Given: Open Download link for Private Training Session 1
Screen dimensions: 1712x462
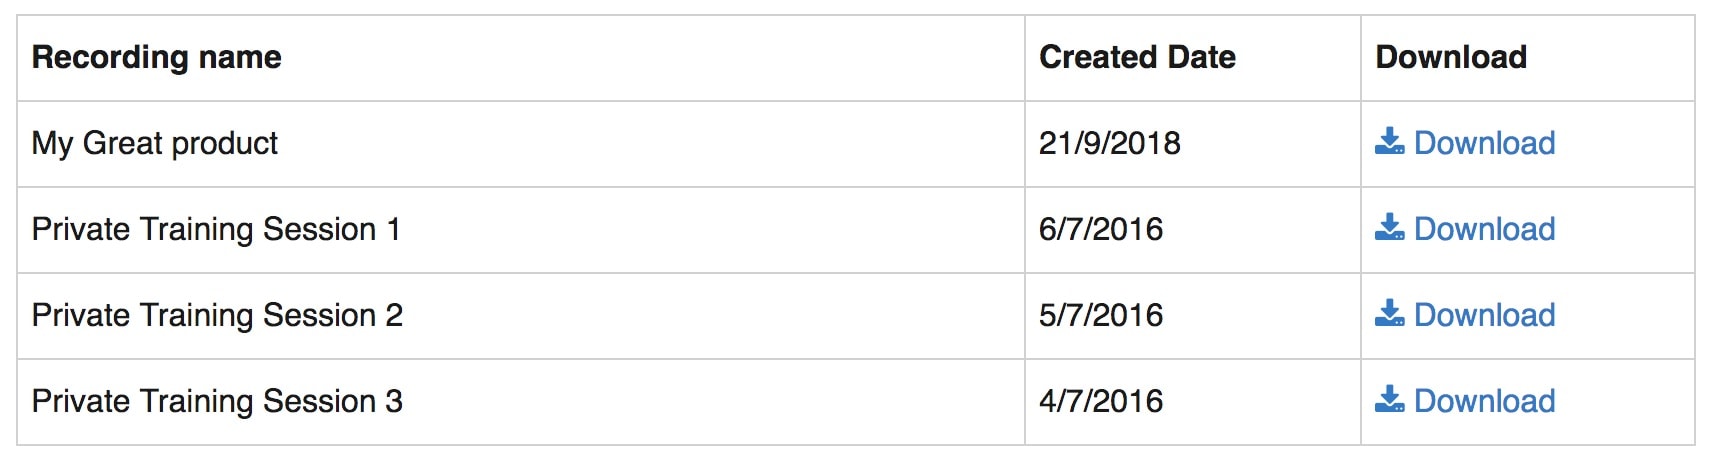Looking at the screenshot, I should (1465, 229).
